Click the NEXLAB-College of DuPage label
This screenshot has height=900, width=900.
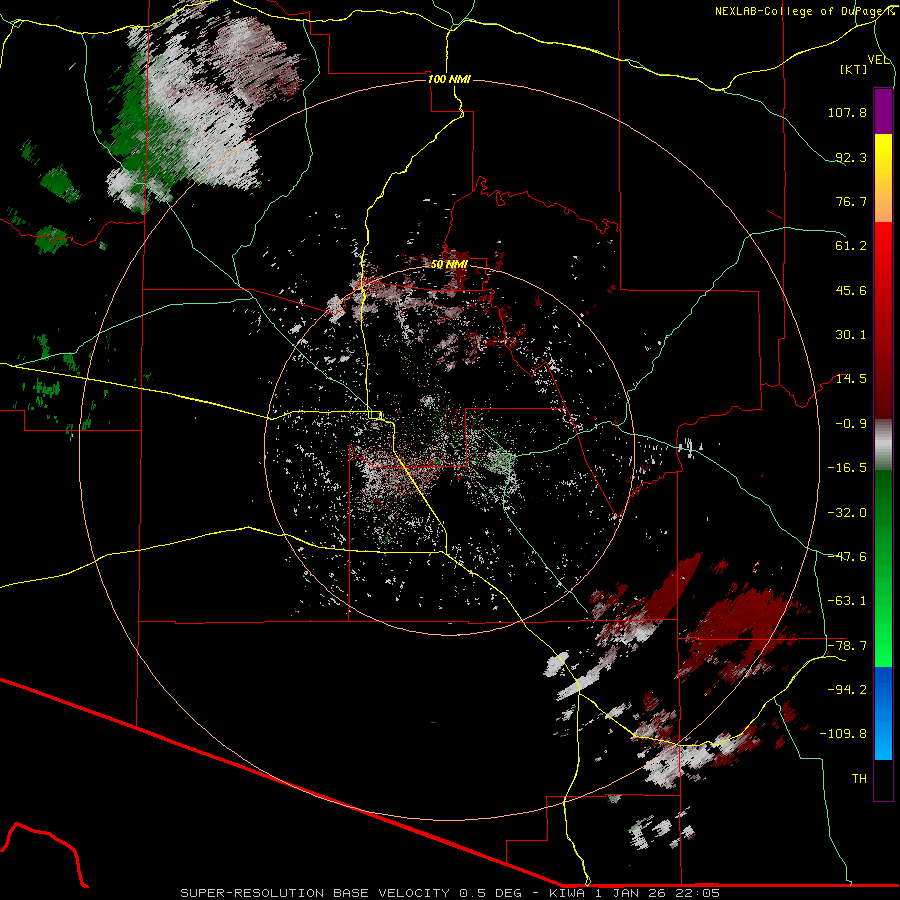tap(804, 11)
